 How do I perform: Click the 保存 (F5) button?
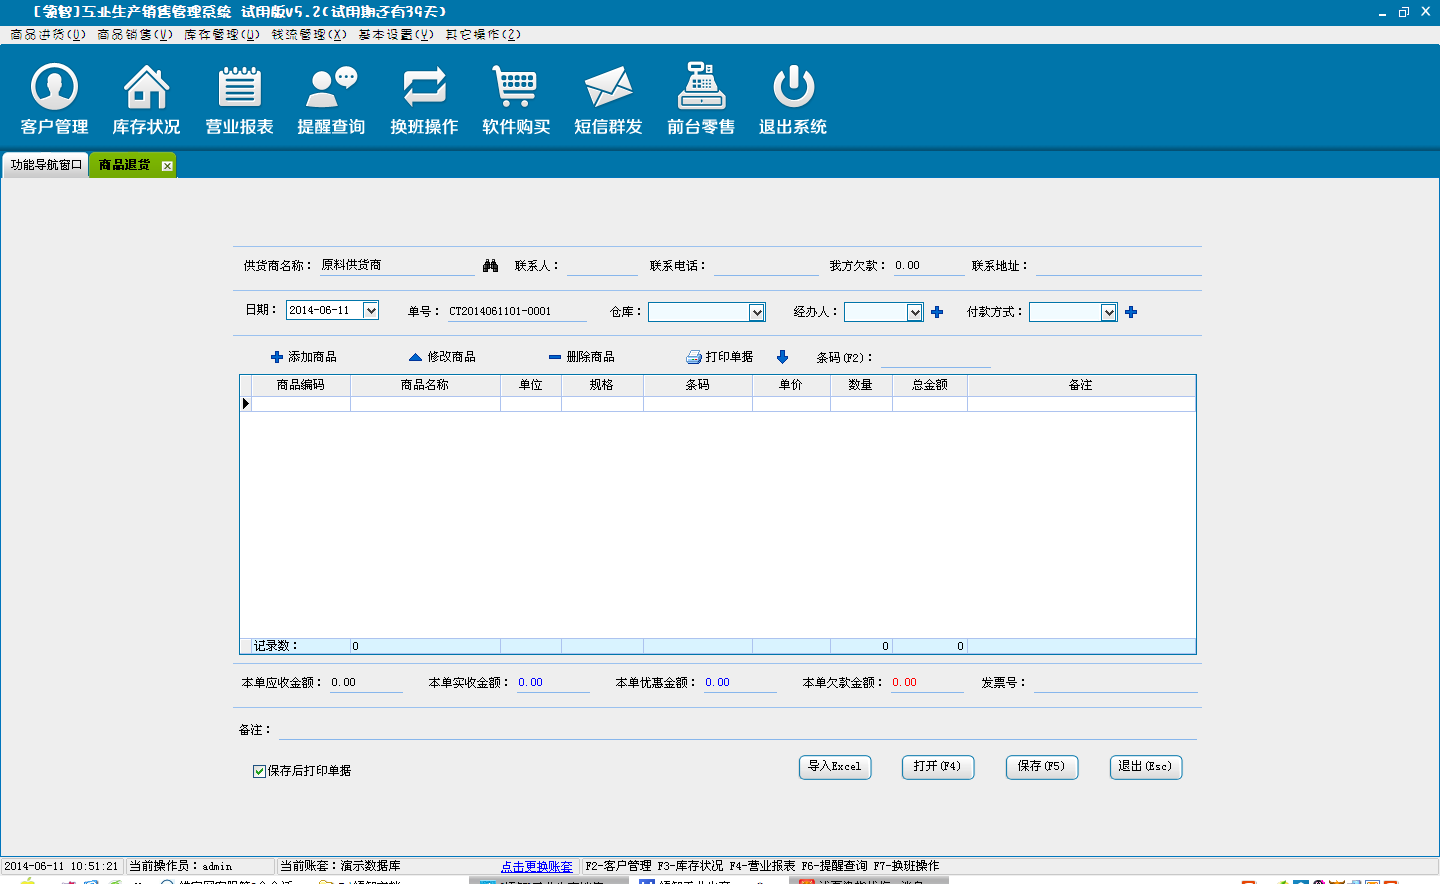1041,767
